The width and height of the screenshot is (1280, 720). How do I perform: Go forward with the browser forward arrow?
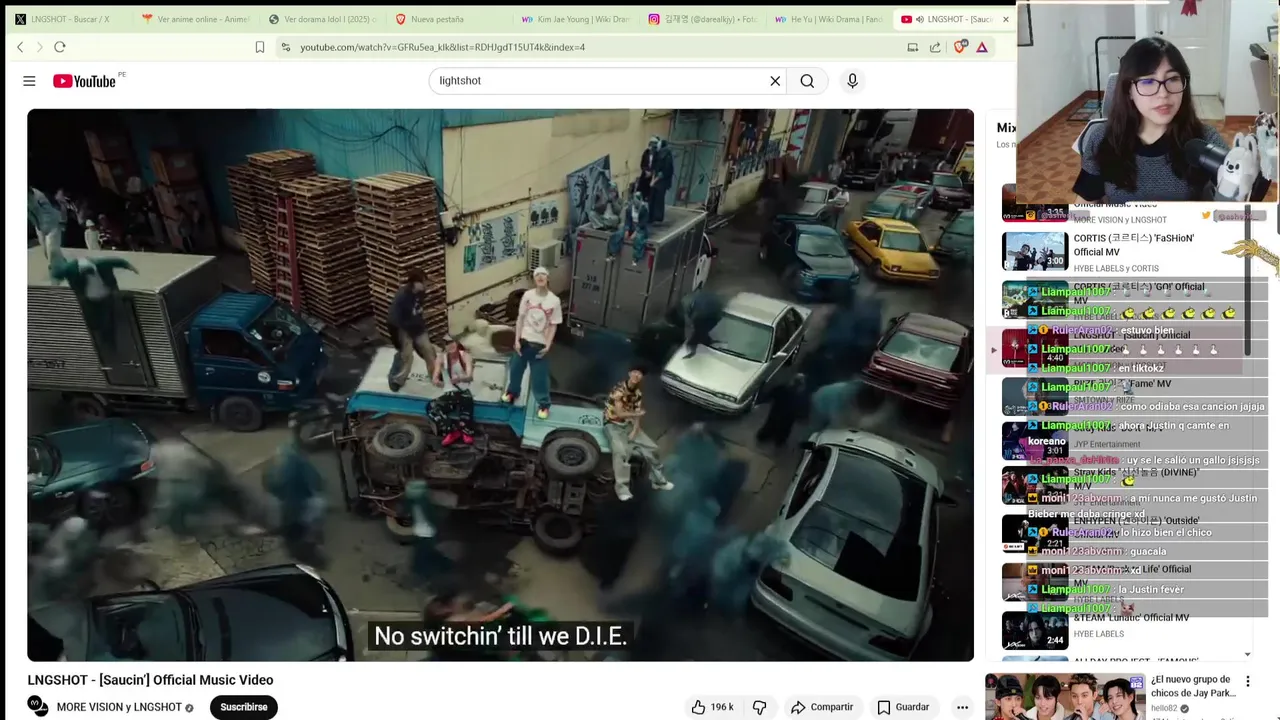(40, 47)
